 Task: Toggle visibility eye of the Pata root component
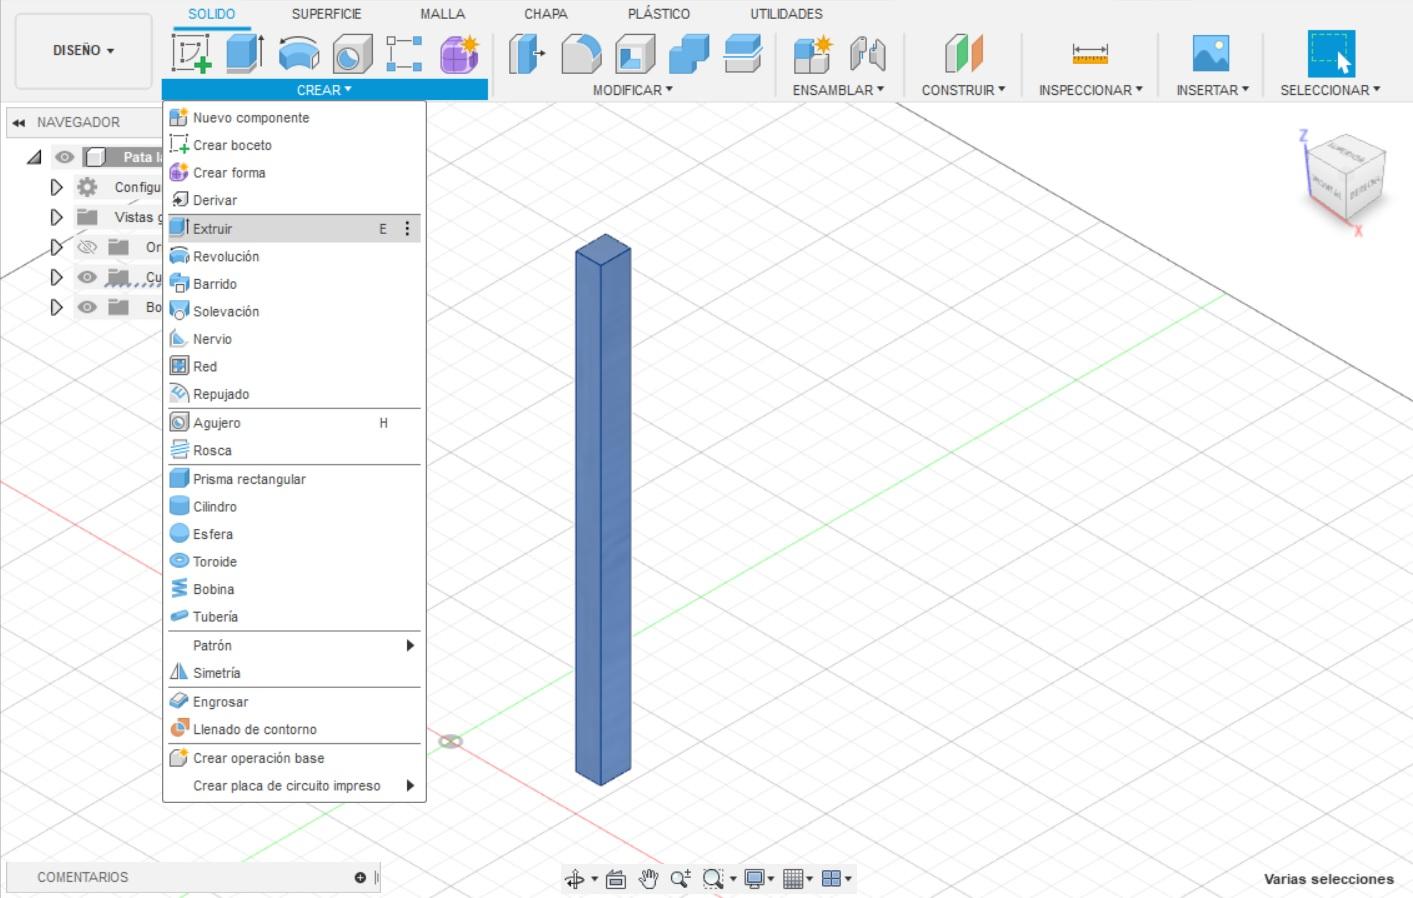pyautogui.click(x=65, y=157)
